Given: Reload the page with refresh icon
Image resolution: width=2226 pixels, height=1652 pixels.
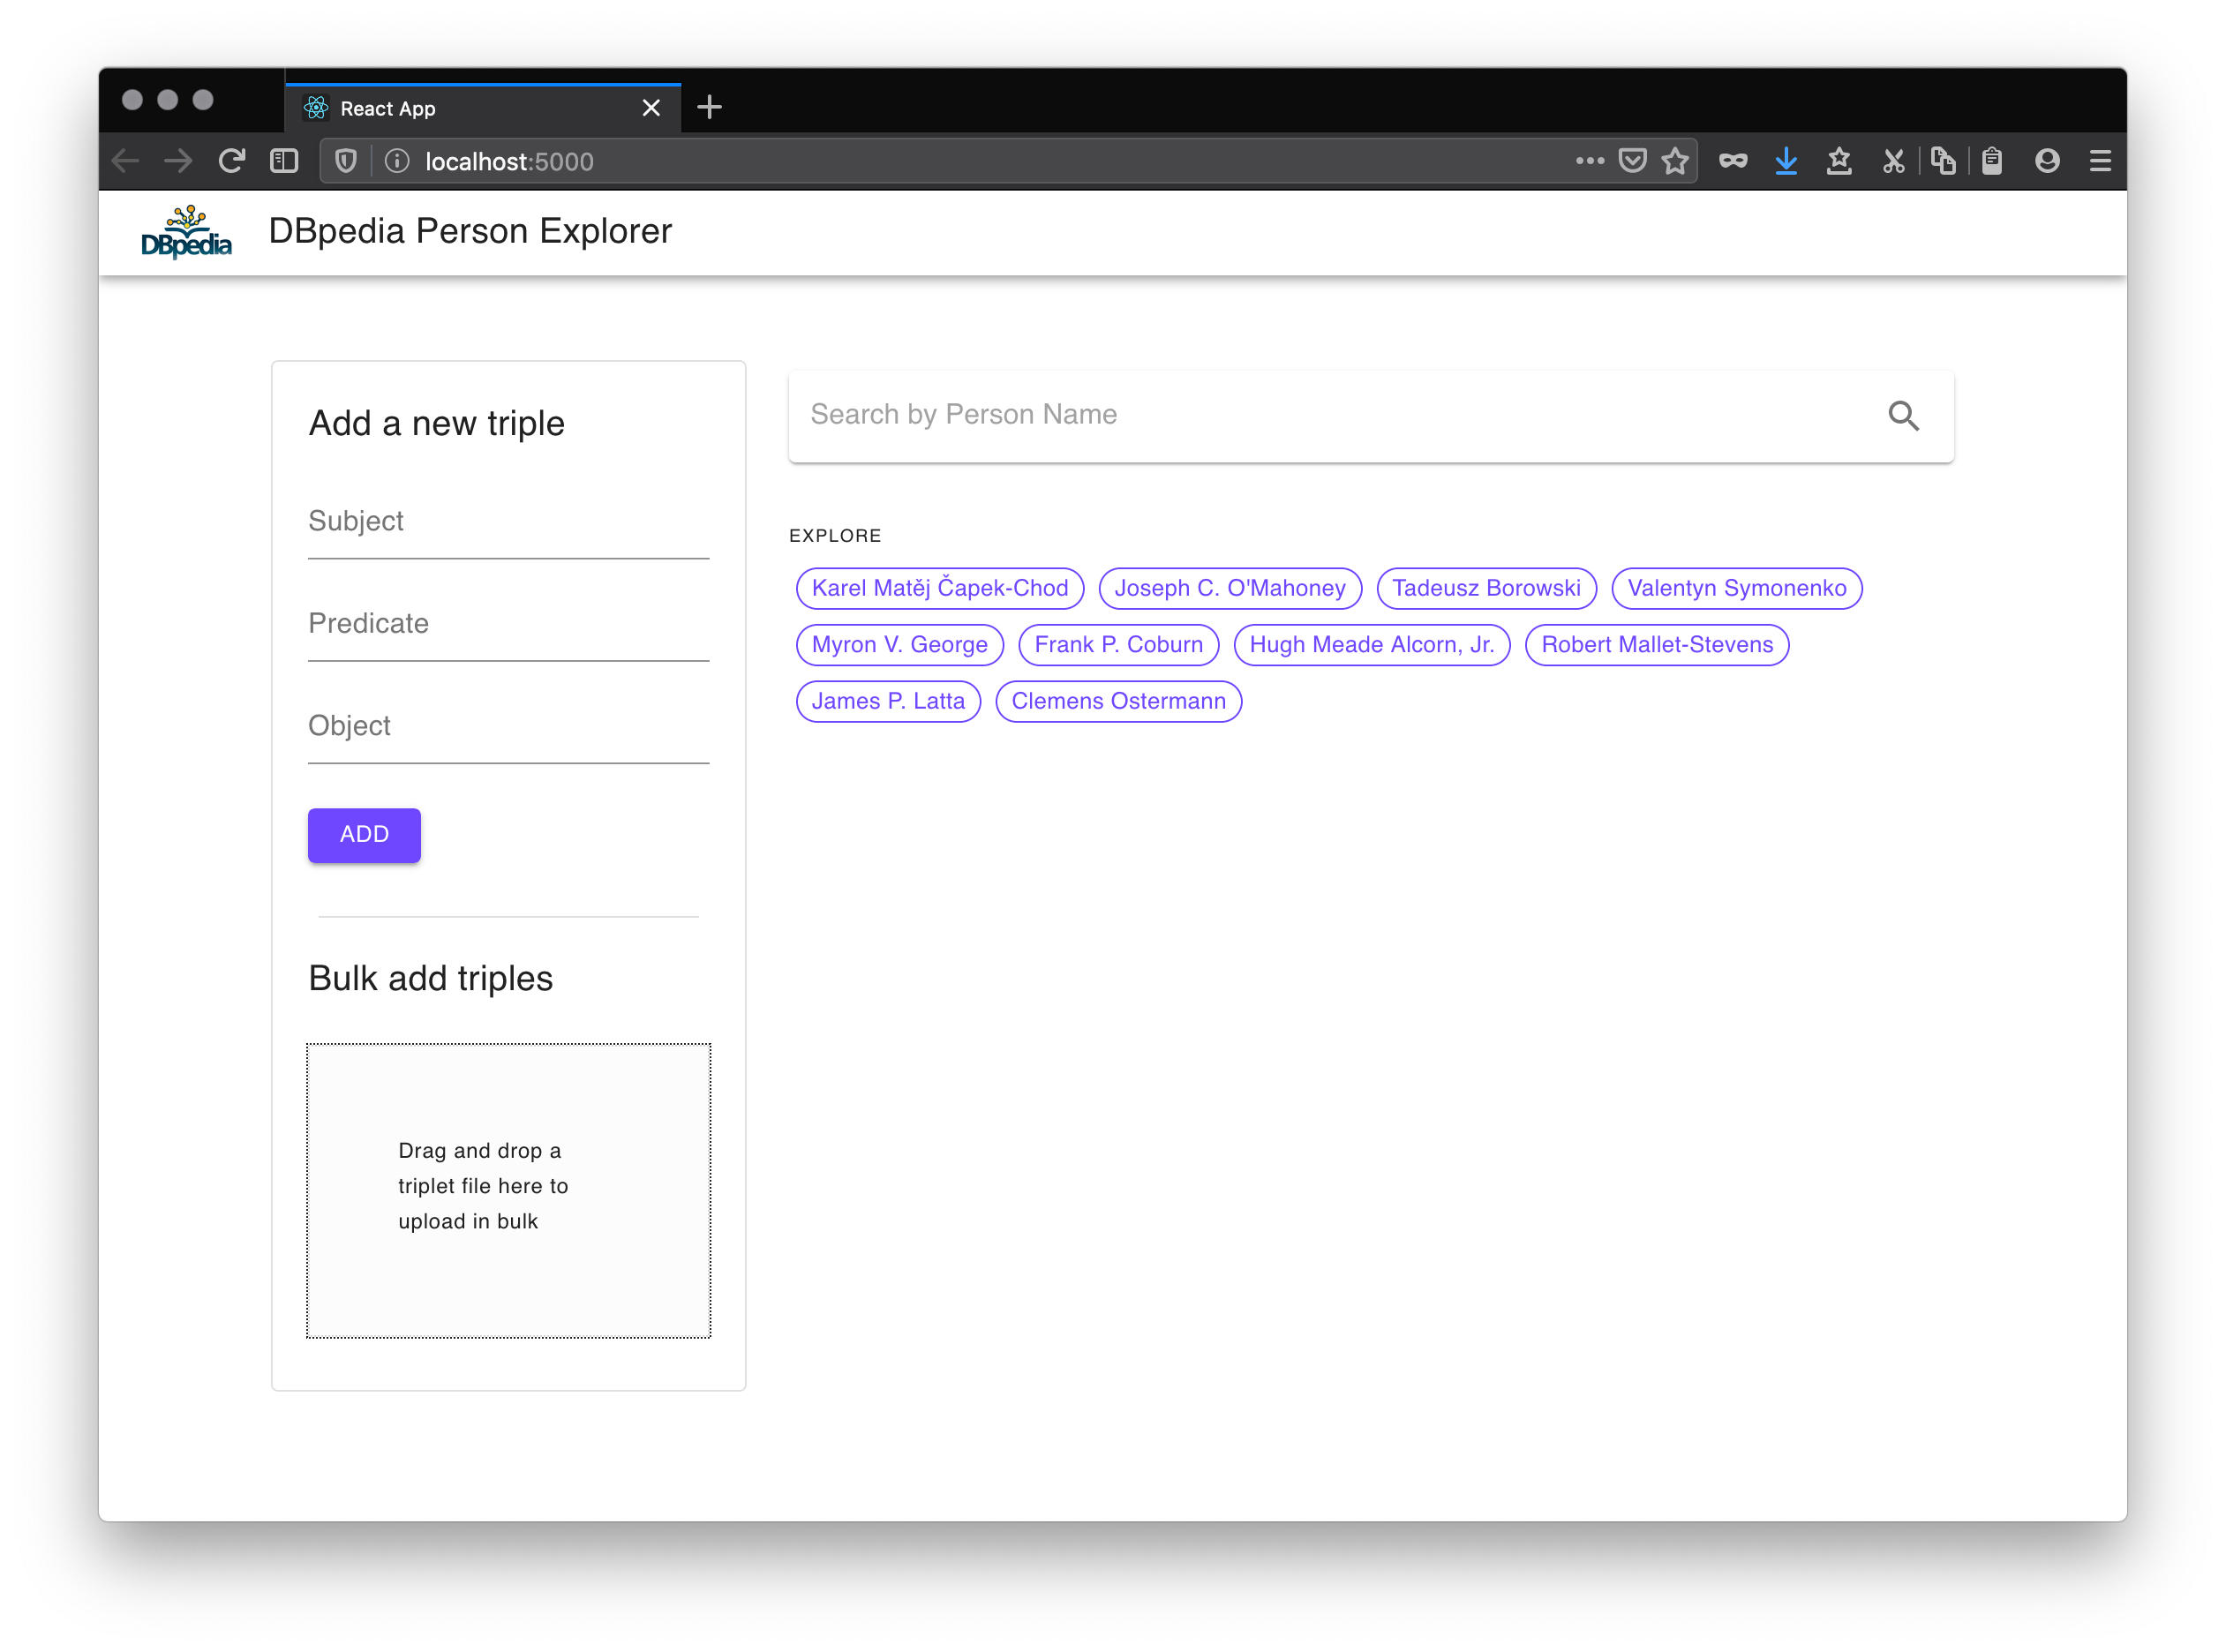Looking at the screenshot, I should (232, 161).
